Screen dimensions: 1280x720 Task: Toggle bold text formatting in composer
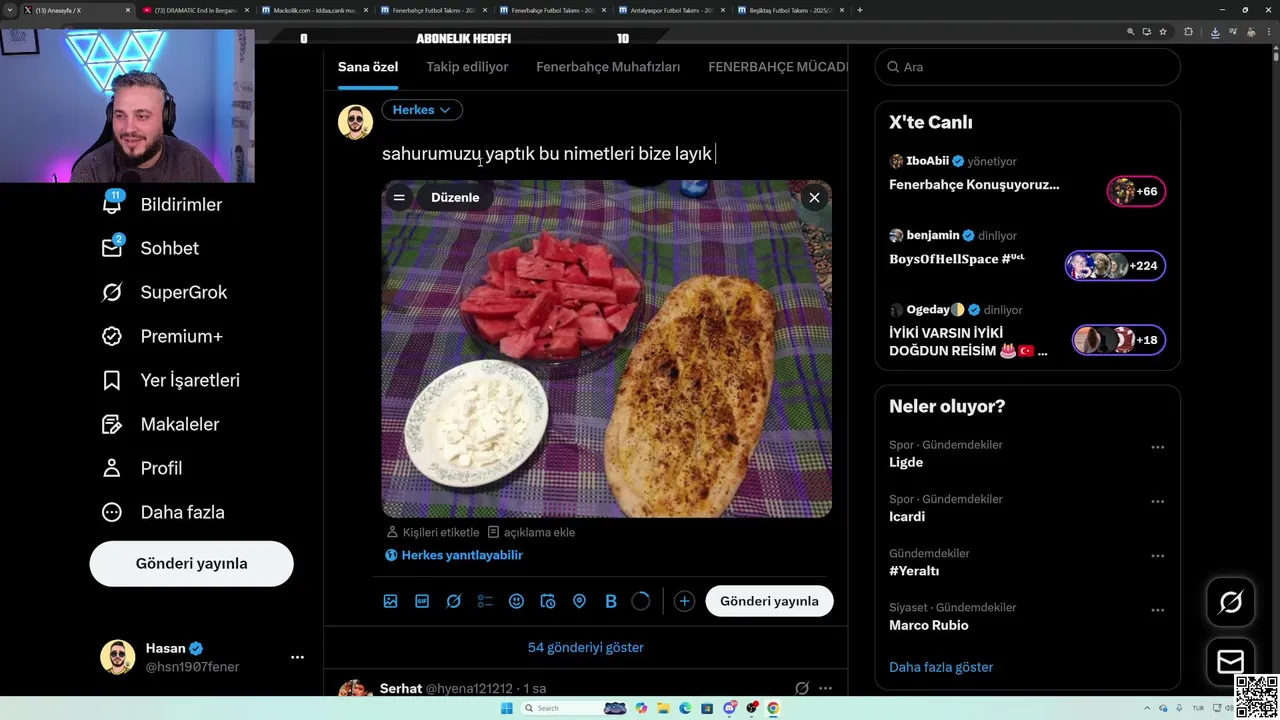click(611, 601)
